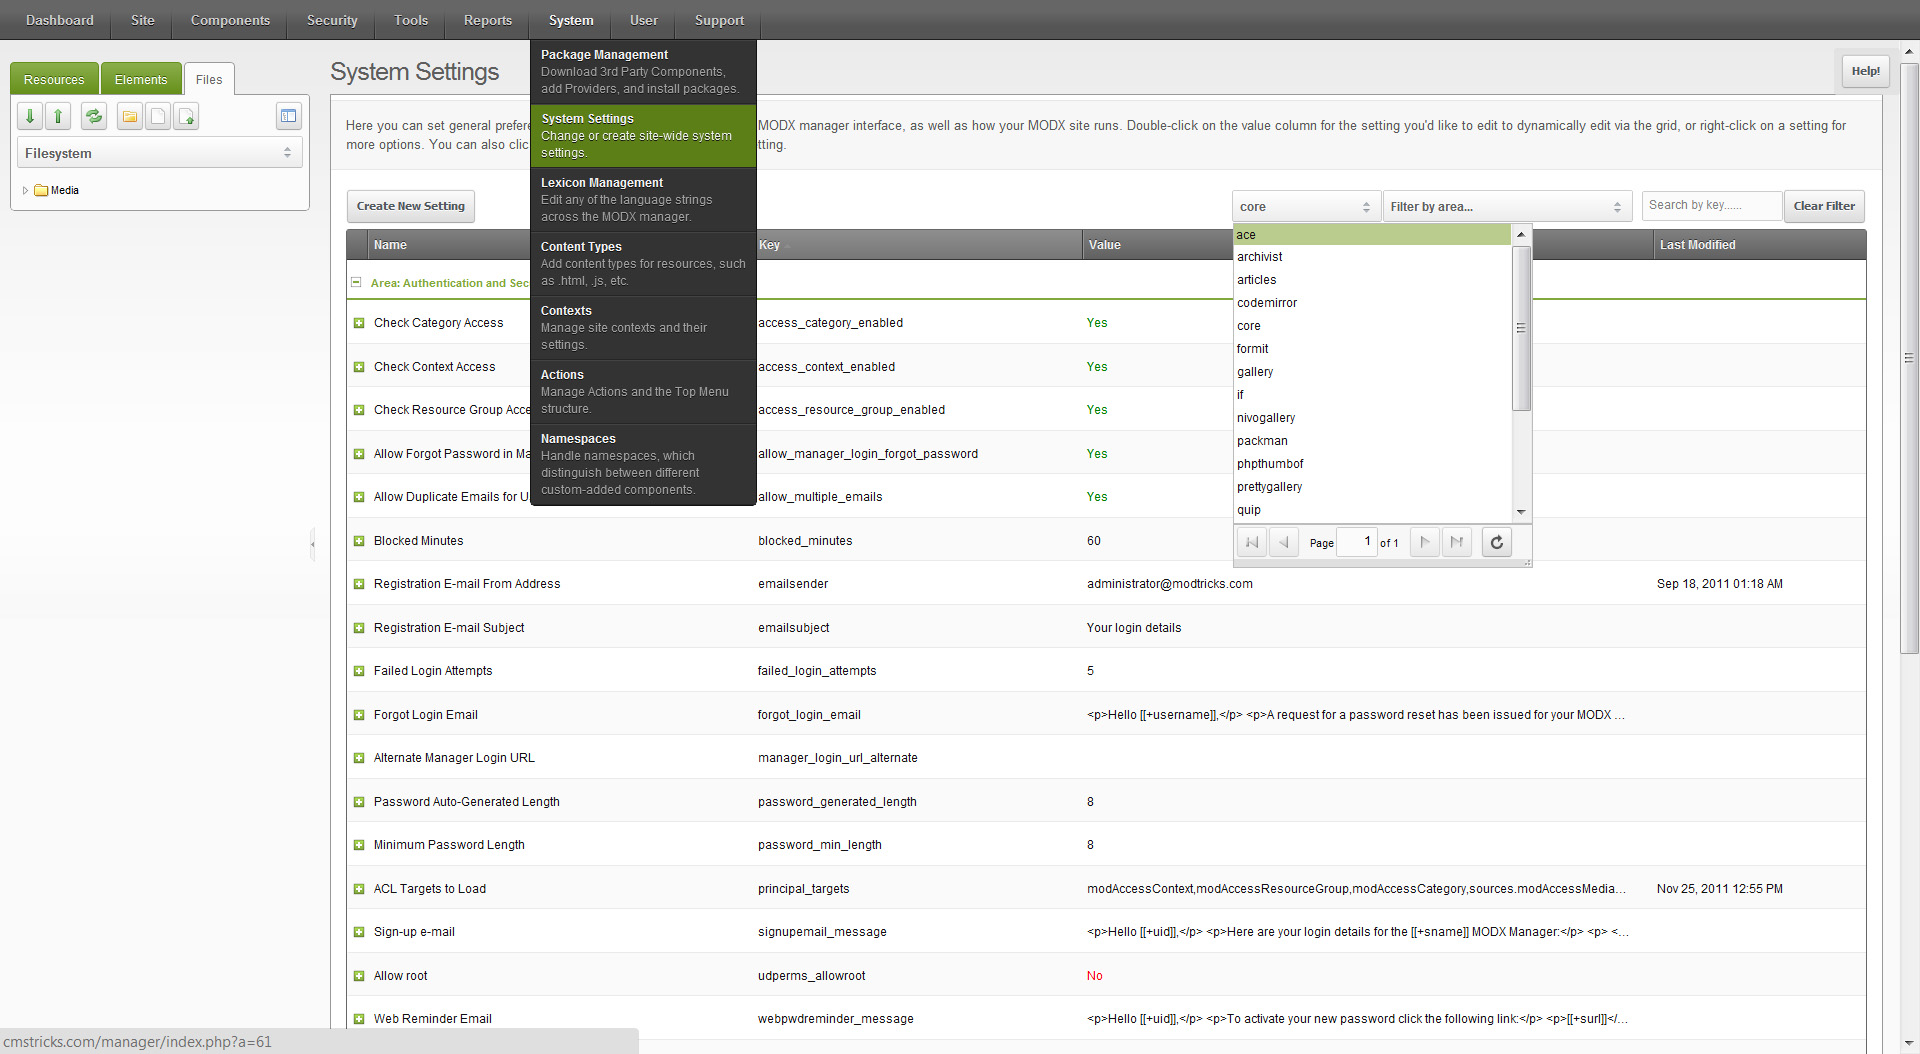1920x1054 pixels.
Task: Select 'quip' from namespace list
Action: pos(1372,510)
